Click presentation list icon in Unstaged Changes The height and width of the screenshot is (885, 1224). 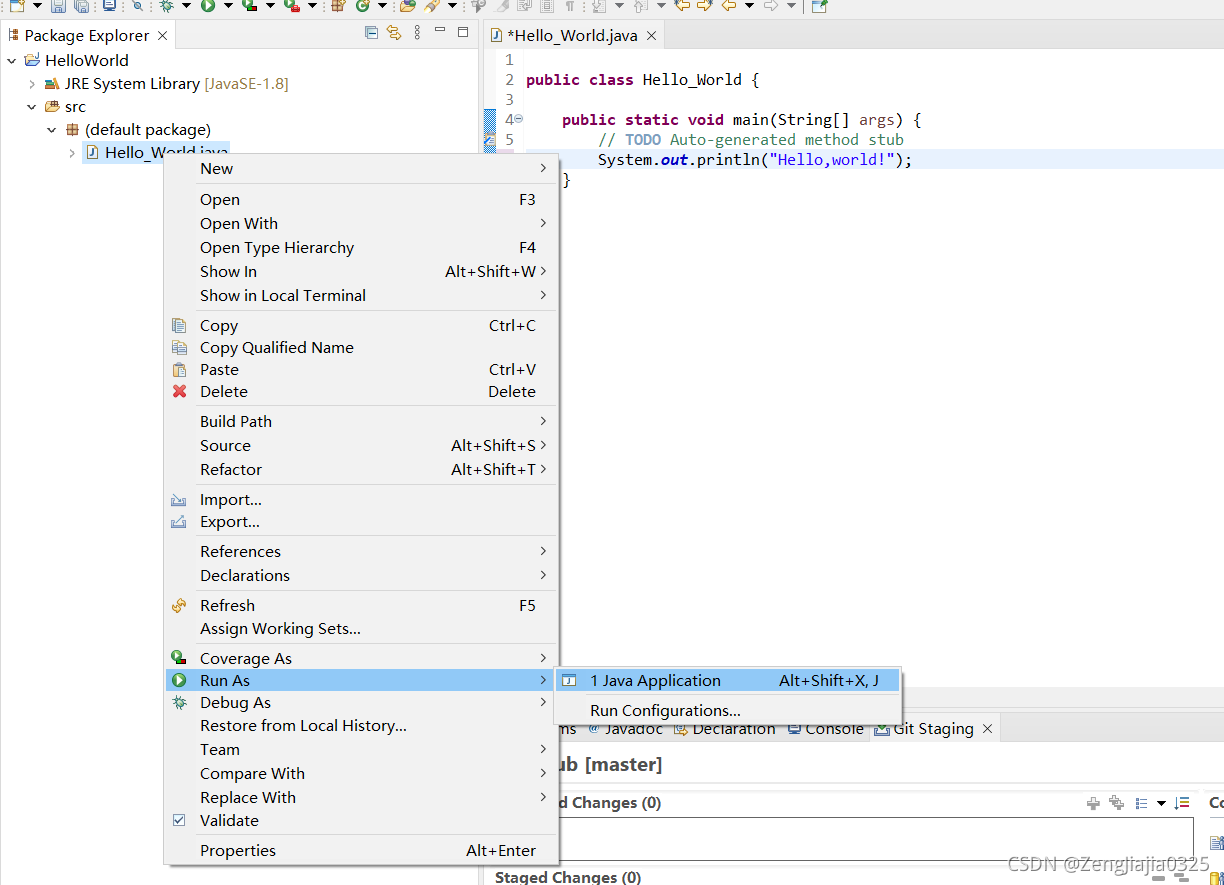1141,803
